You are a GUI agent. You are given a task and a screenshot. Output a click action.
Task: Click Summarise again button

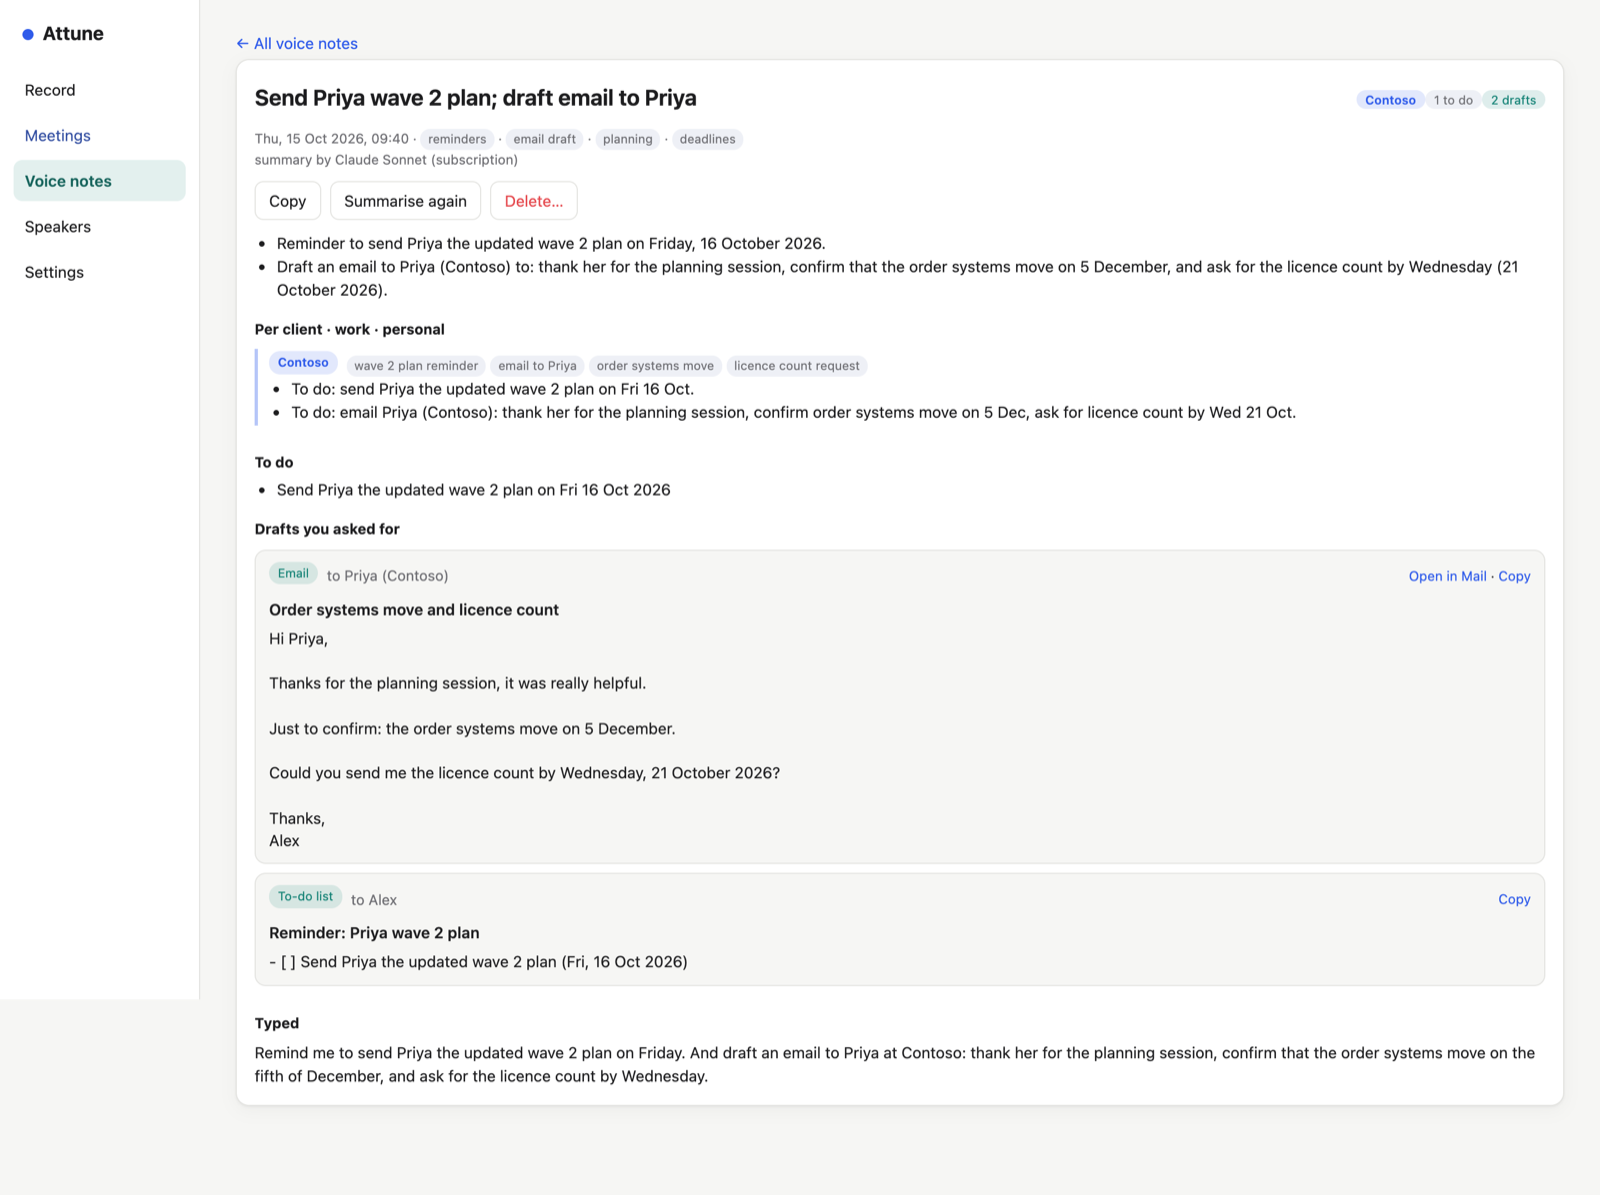[x=405, y=201]
